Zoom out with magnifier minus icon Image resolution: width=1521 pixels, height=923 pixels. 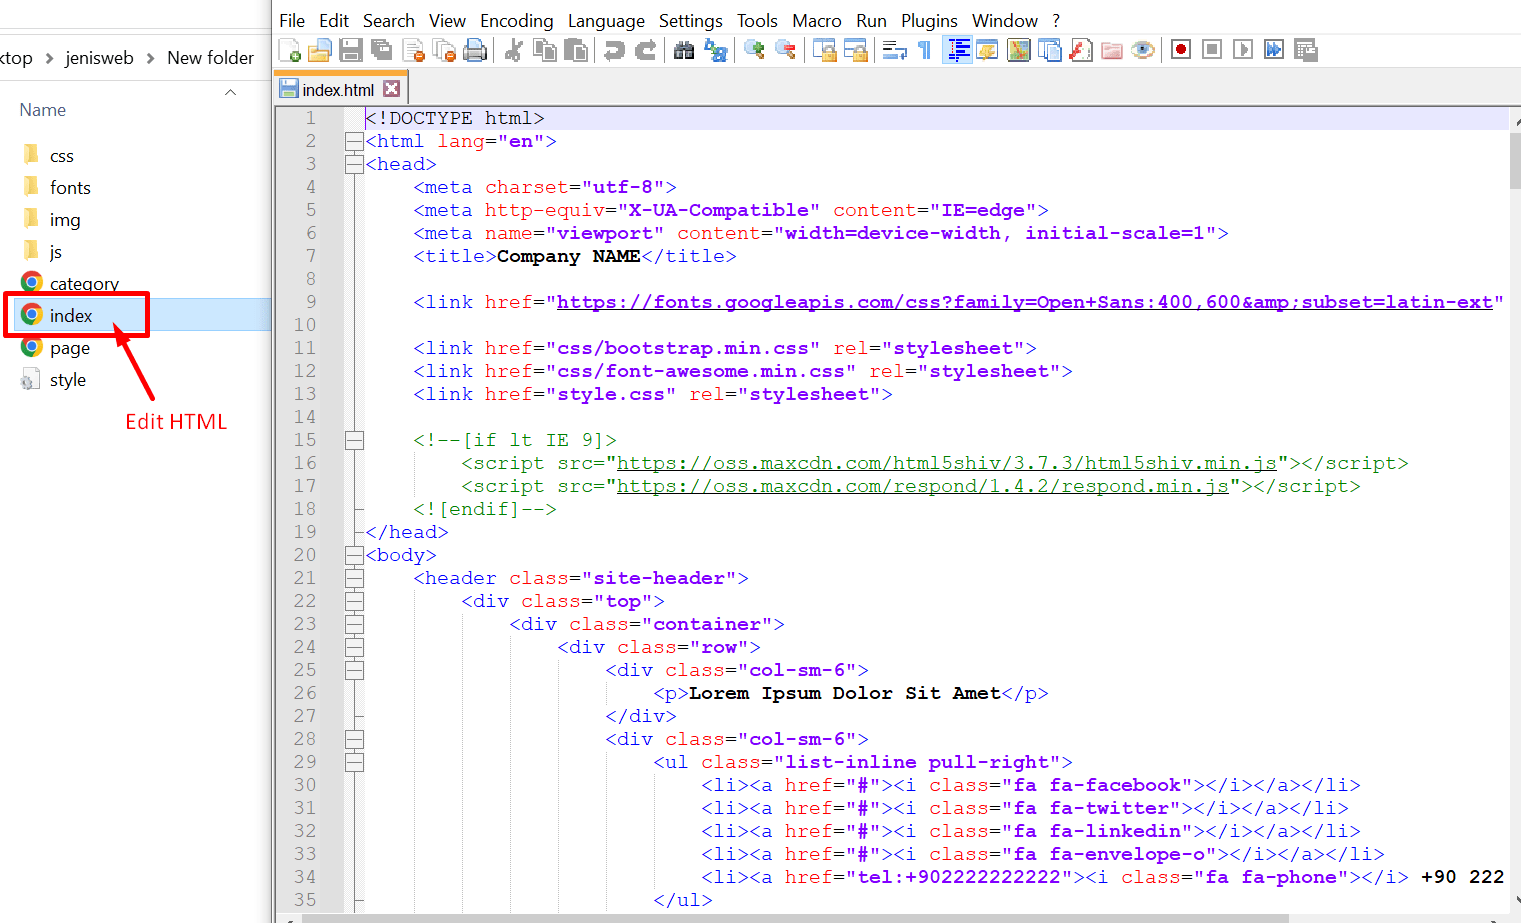coord(786,50)
